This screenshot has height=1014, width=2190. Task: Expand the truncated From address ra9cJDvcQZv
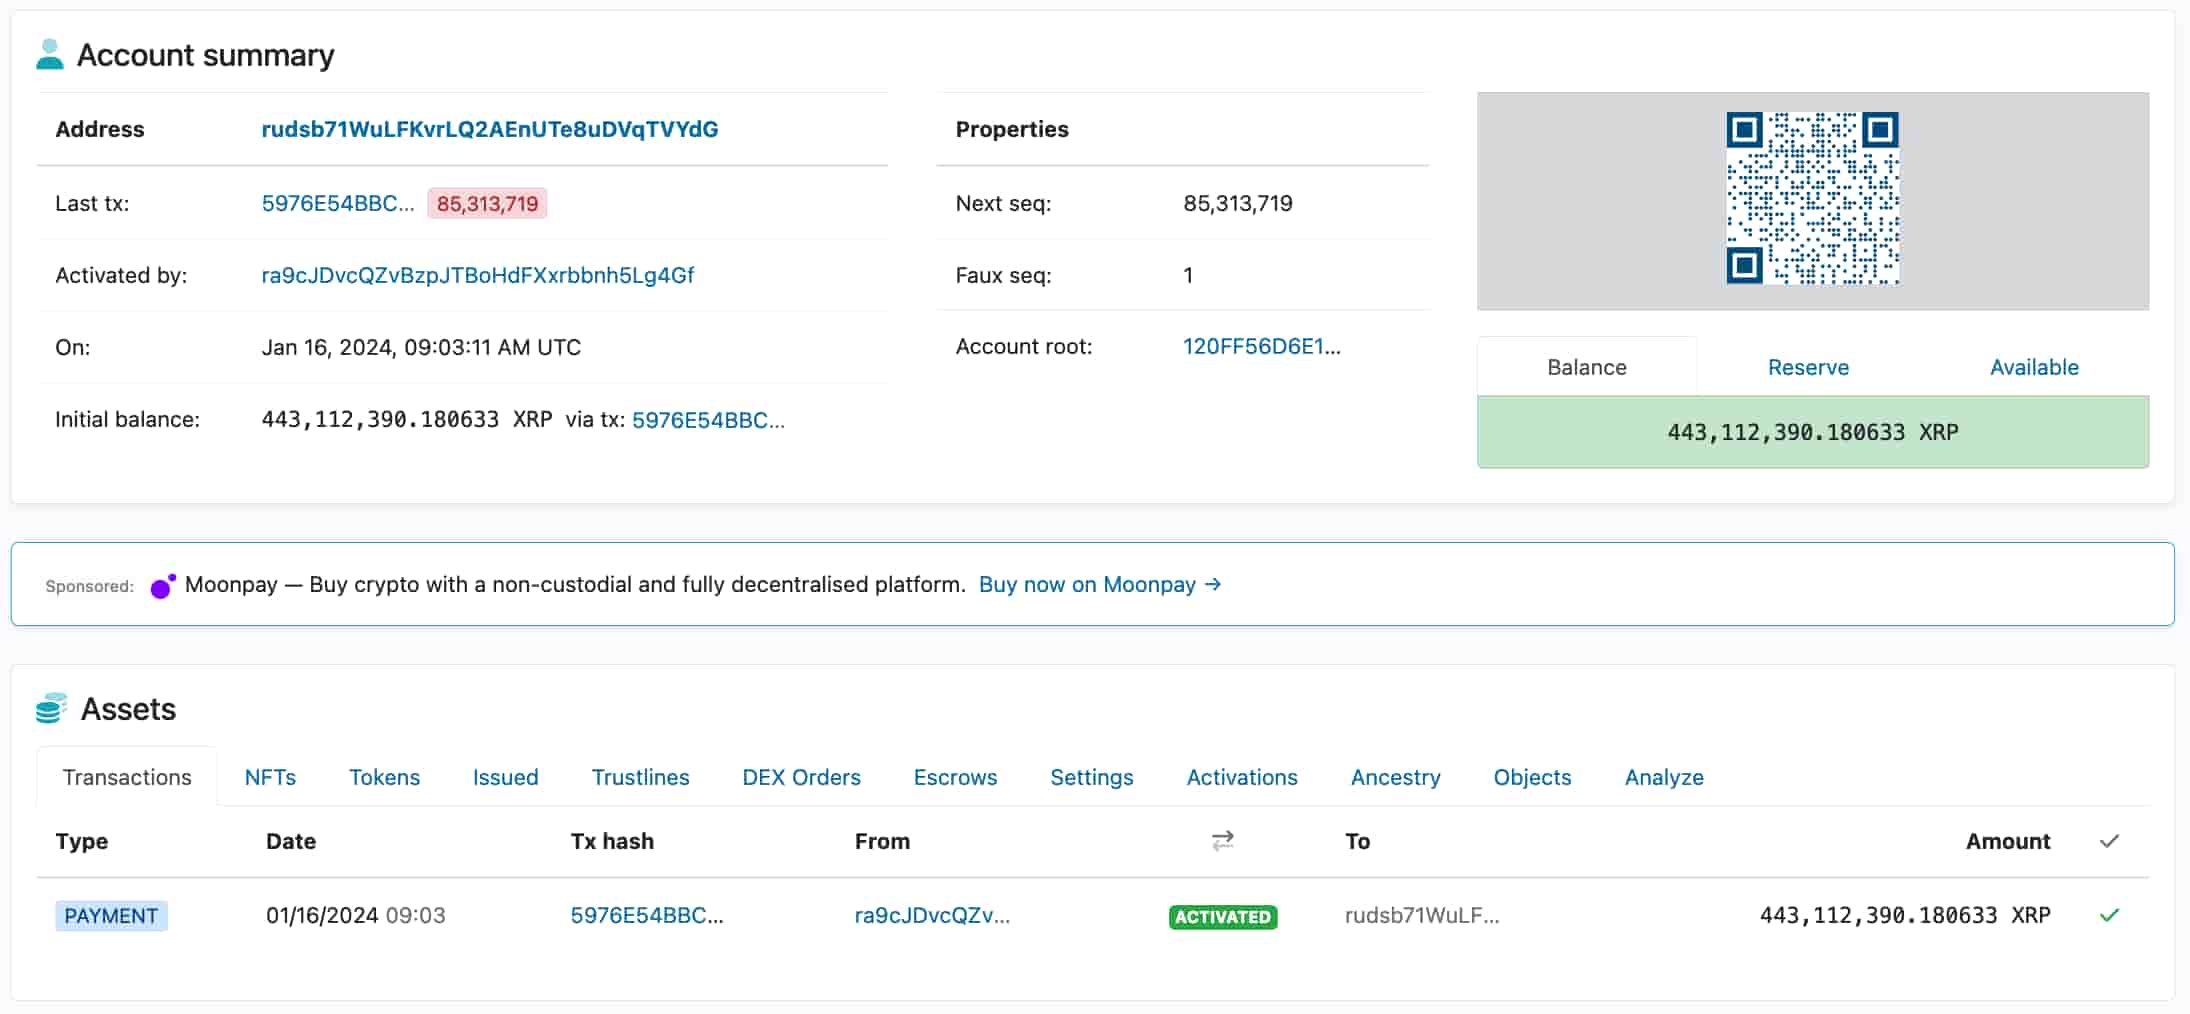[932, 914]
